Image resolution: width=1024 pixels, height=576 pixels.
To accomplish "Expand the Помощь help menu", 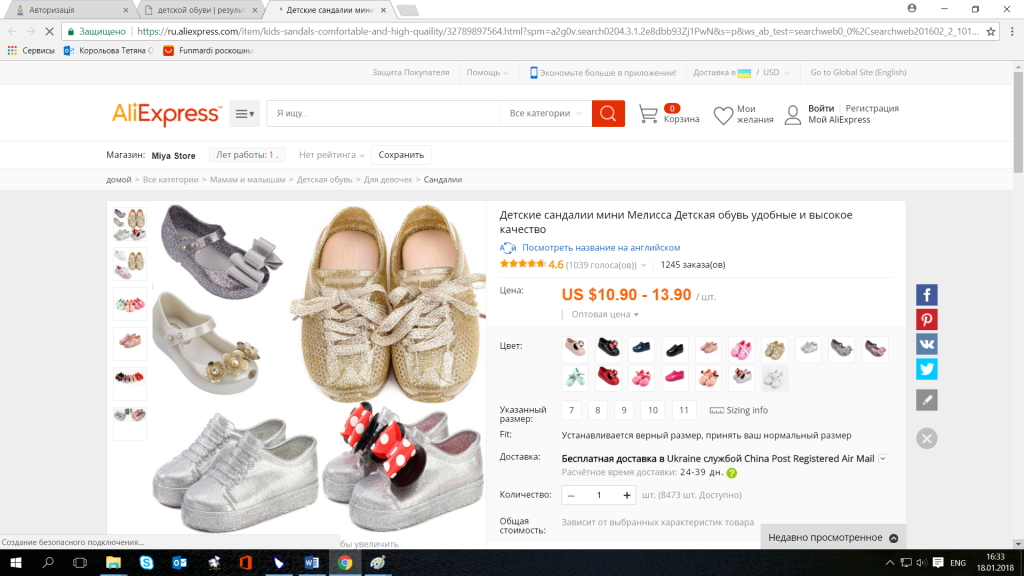I will (x=487, y=72).
